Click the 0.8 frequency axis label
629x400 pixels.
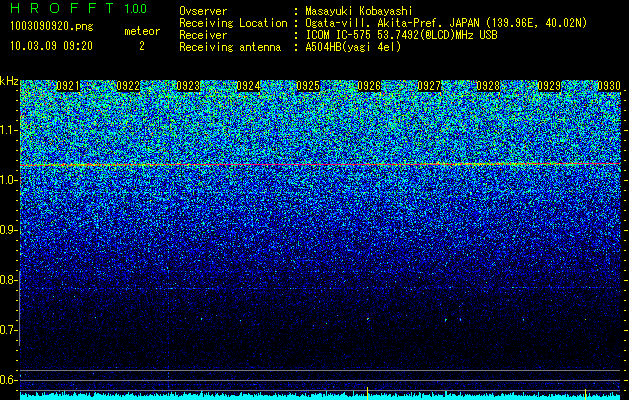point(8,280)
